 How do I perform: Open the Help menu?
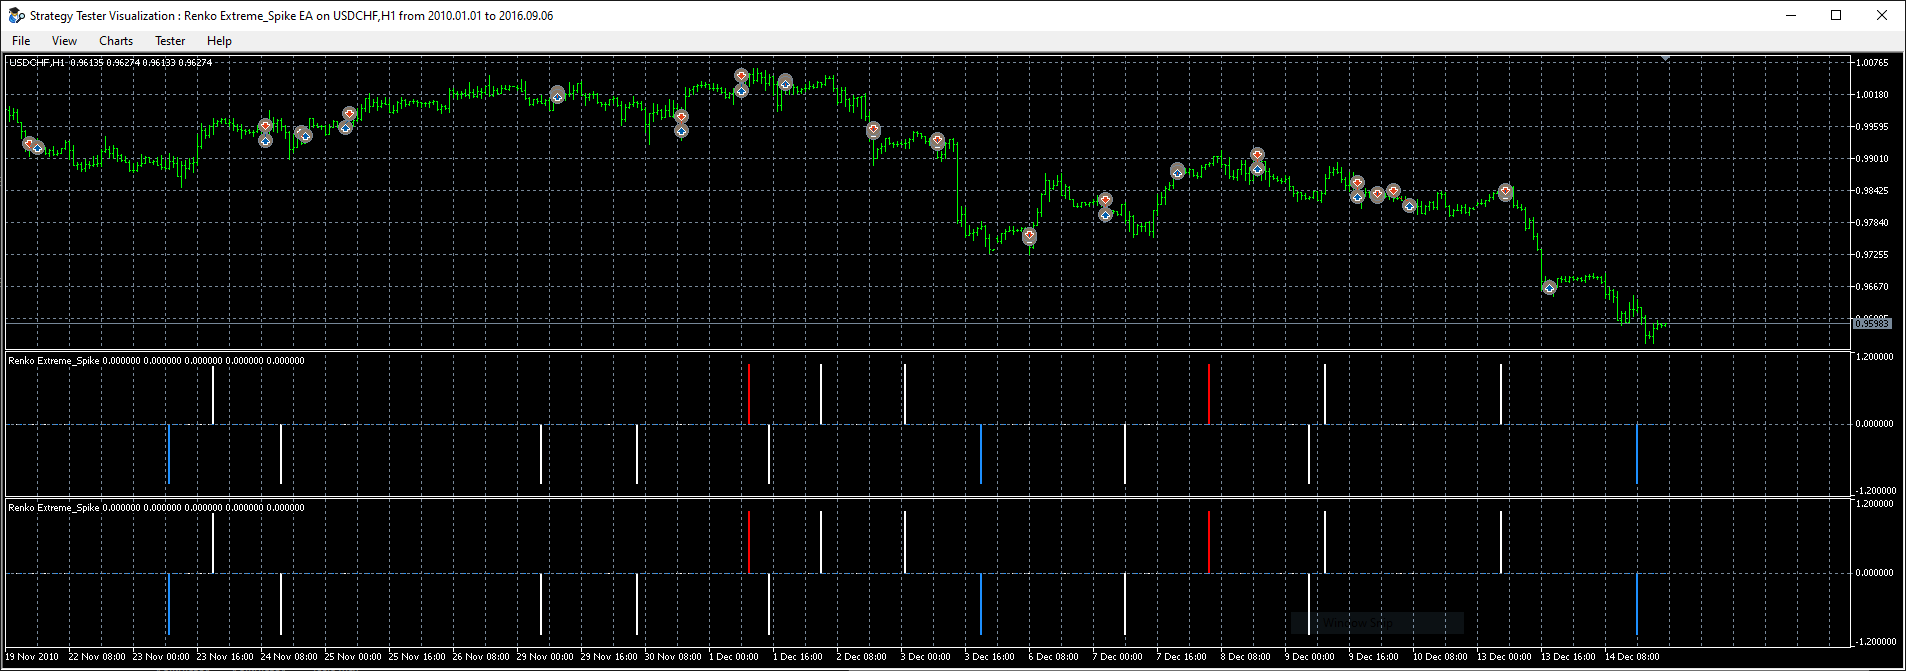tap(219, 41)
